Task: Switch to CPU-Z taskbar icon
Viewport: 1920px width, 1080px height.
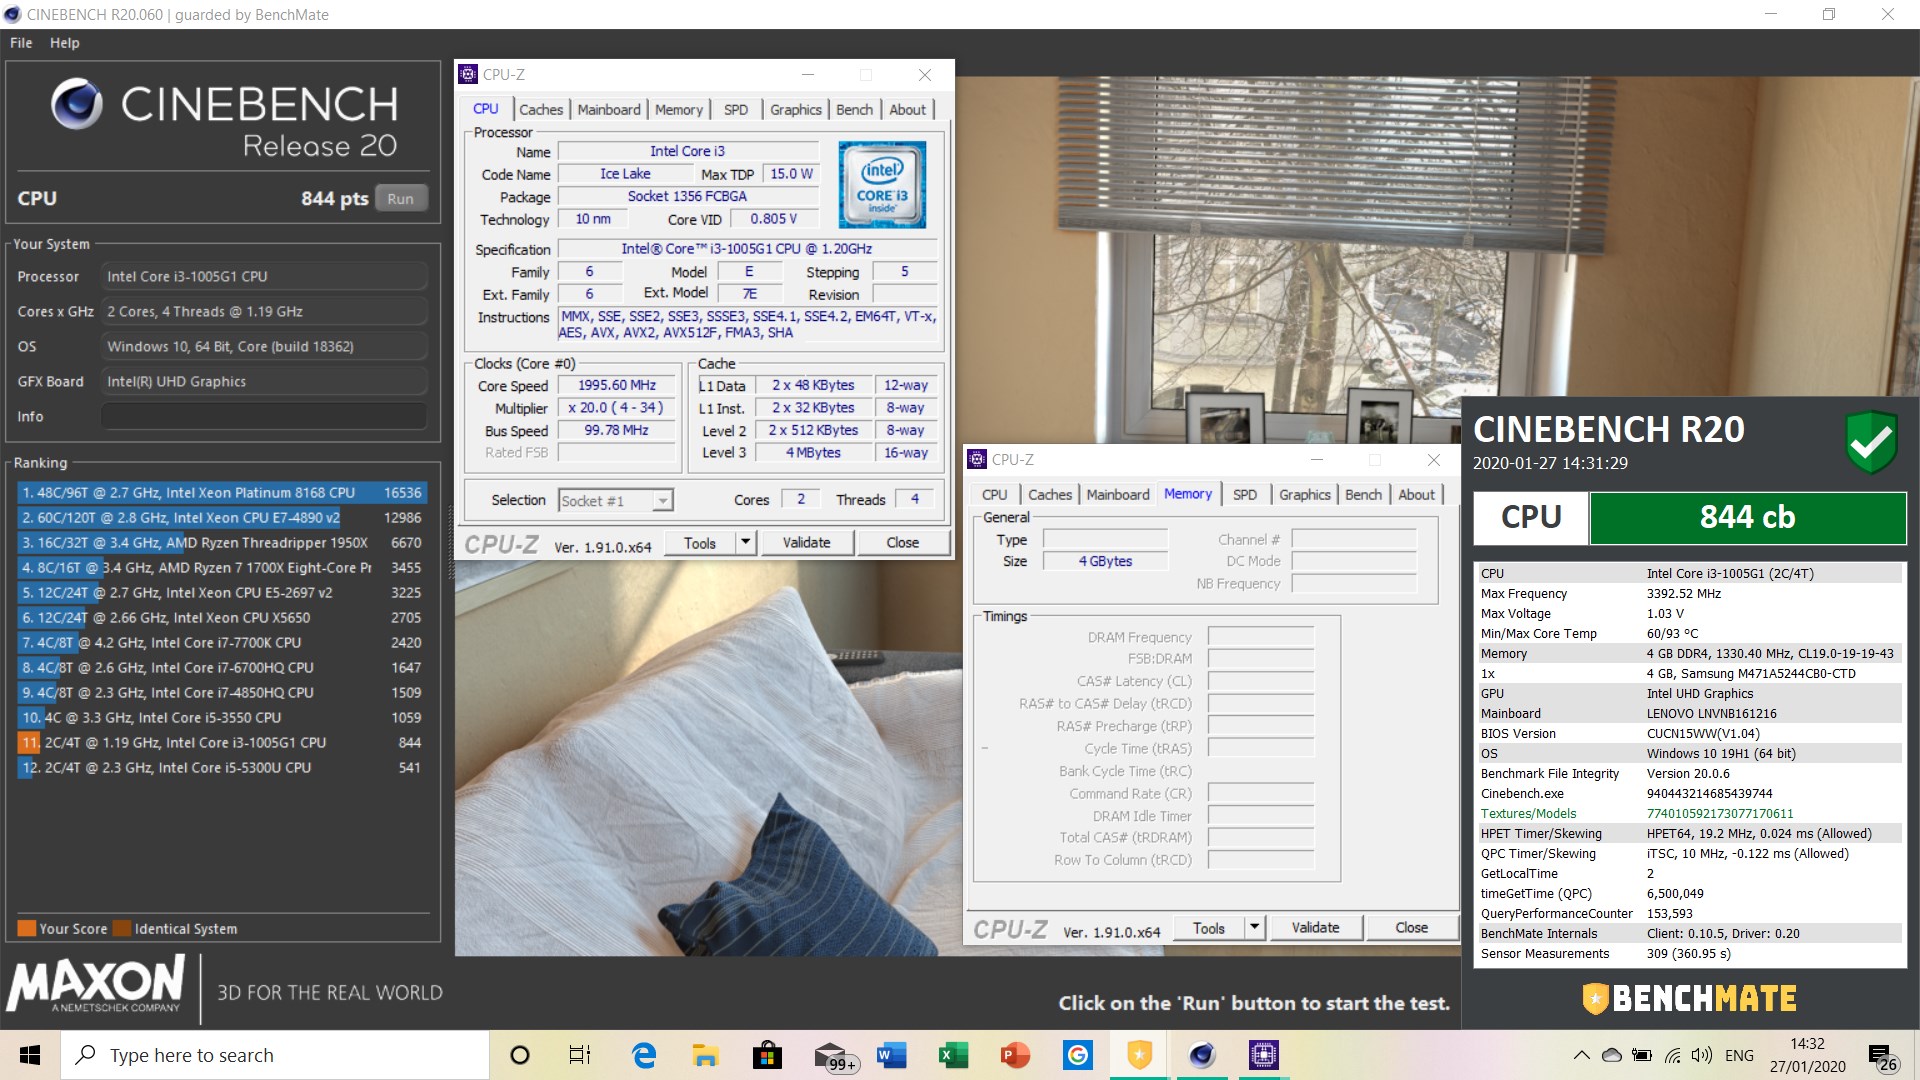Action: pos(1263,1055)
